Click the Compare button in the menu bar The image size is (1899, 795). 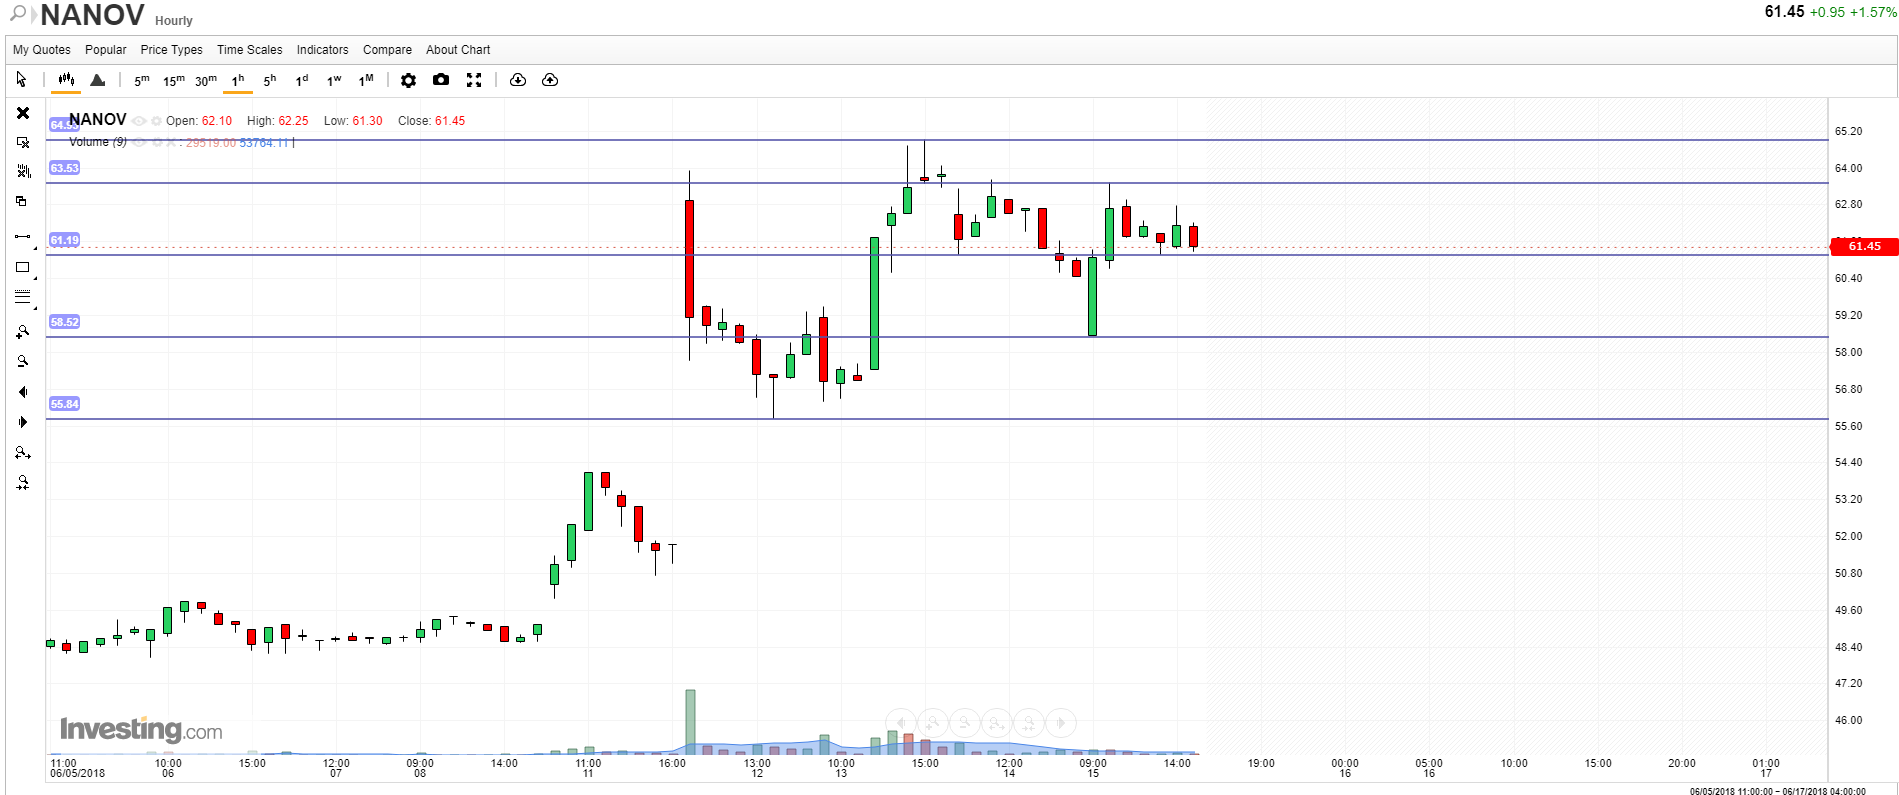[387, 50]
